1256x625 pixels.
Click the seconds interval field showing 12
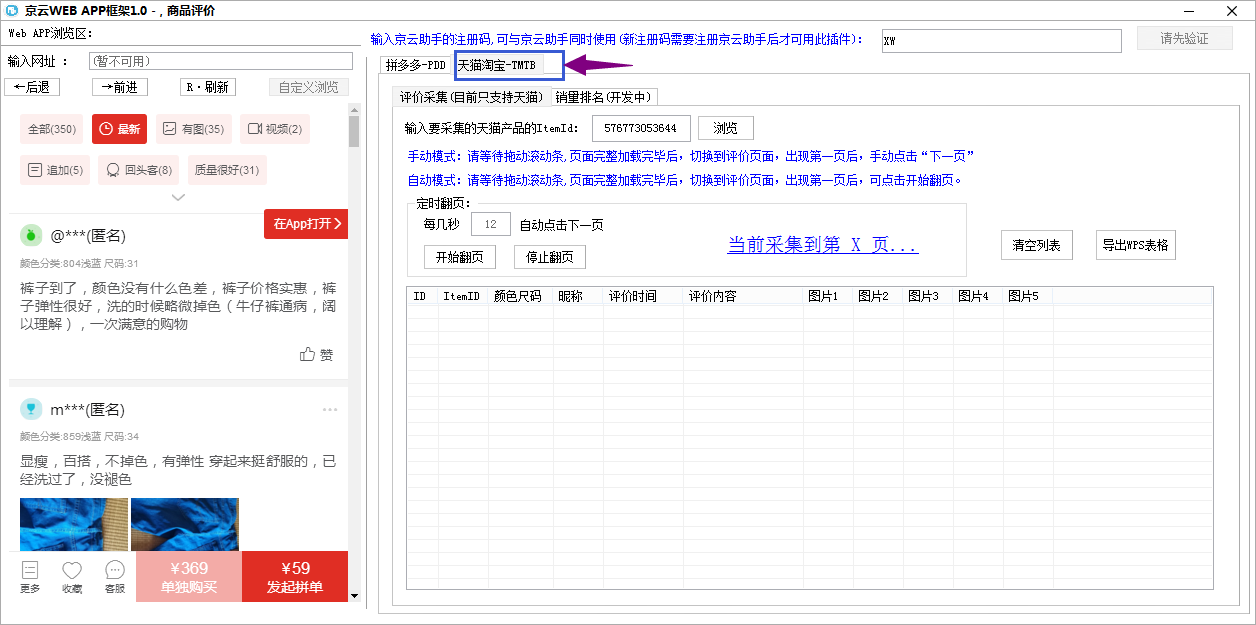tap(490, 224)
